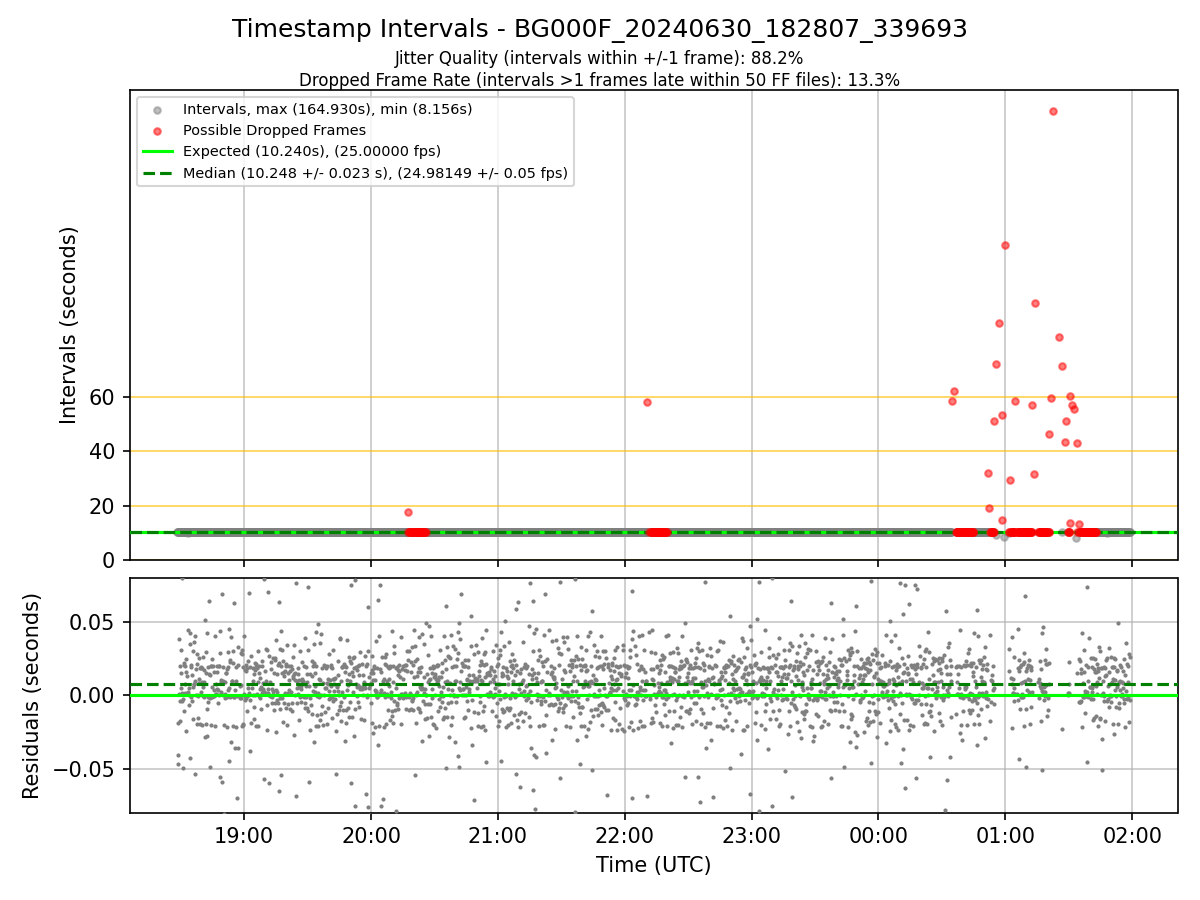Click the Intervals (seconds) y-axis label

68,325
